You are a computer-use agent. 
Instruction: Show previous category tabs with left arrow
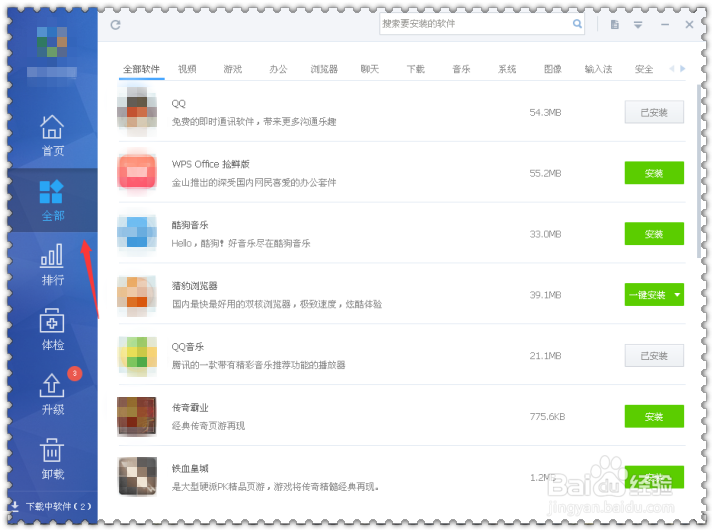(x=671, y=69)
